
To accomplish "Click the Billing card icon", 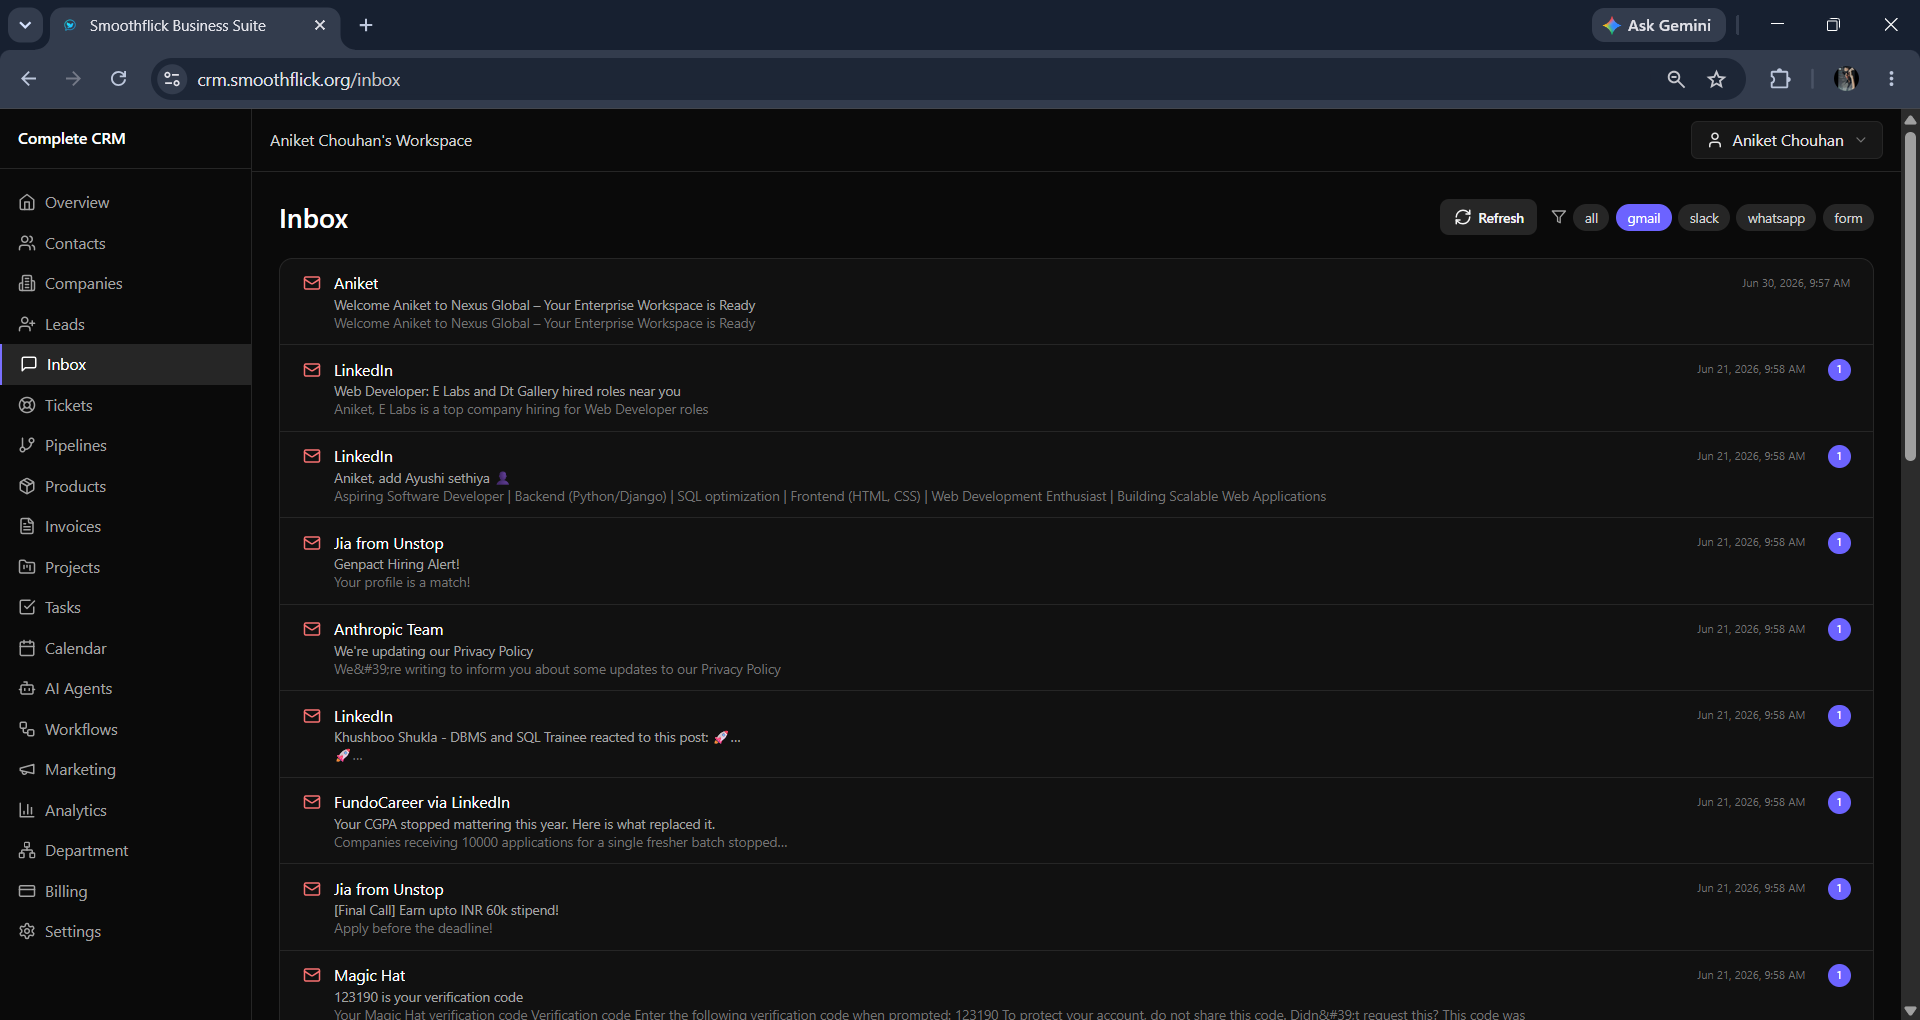I will 27,891.
